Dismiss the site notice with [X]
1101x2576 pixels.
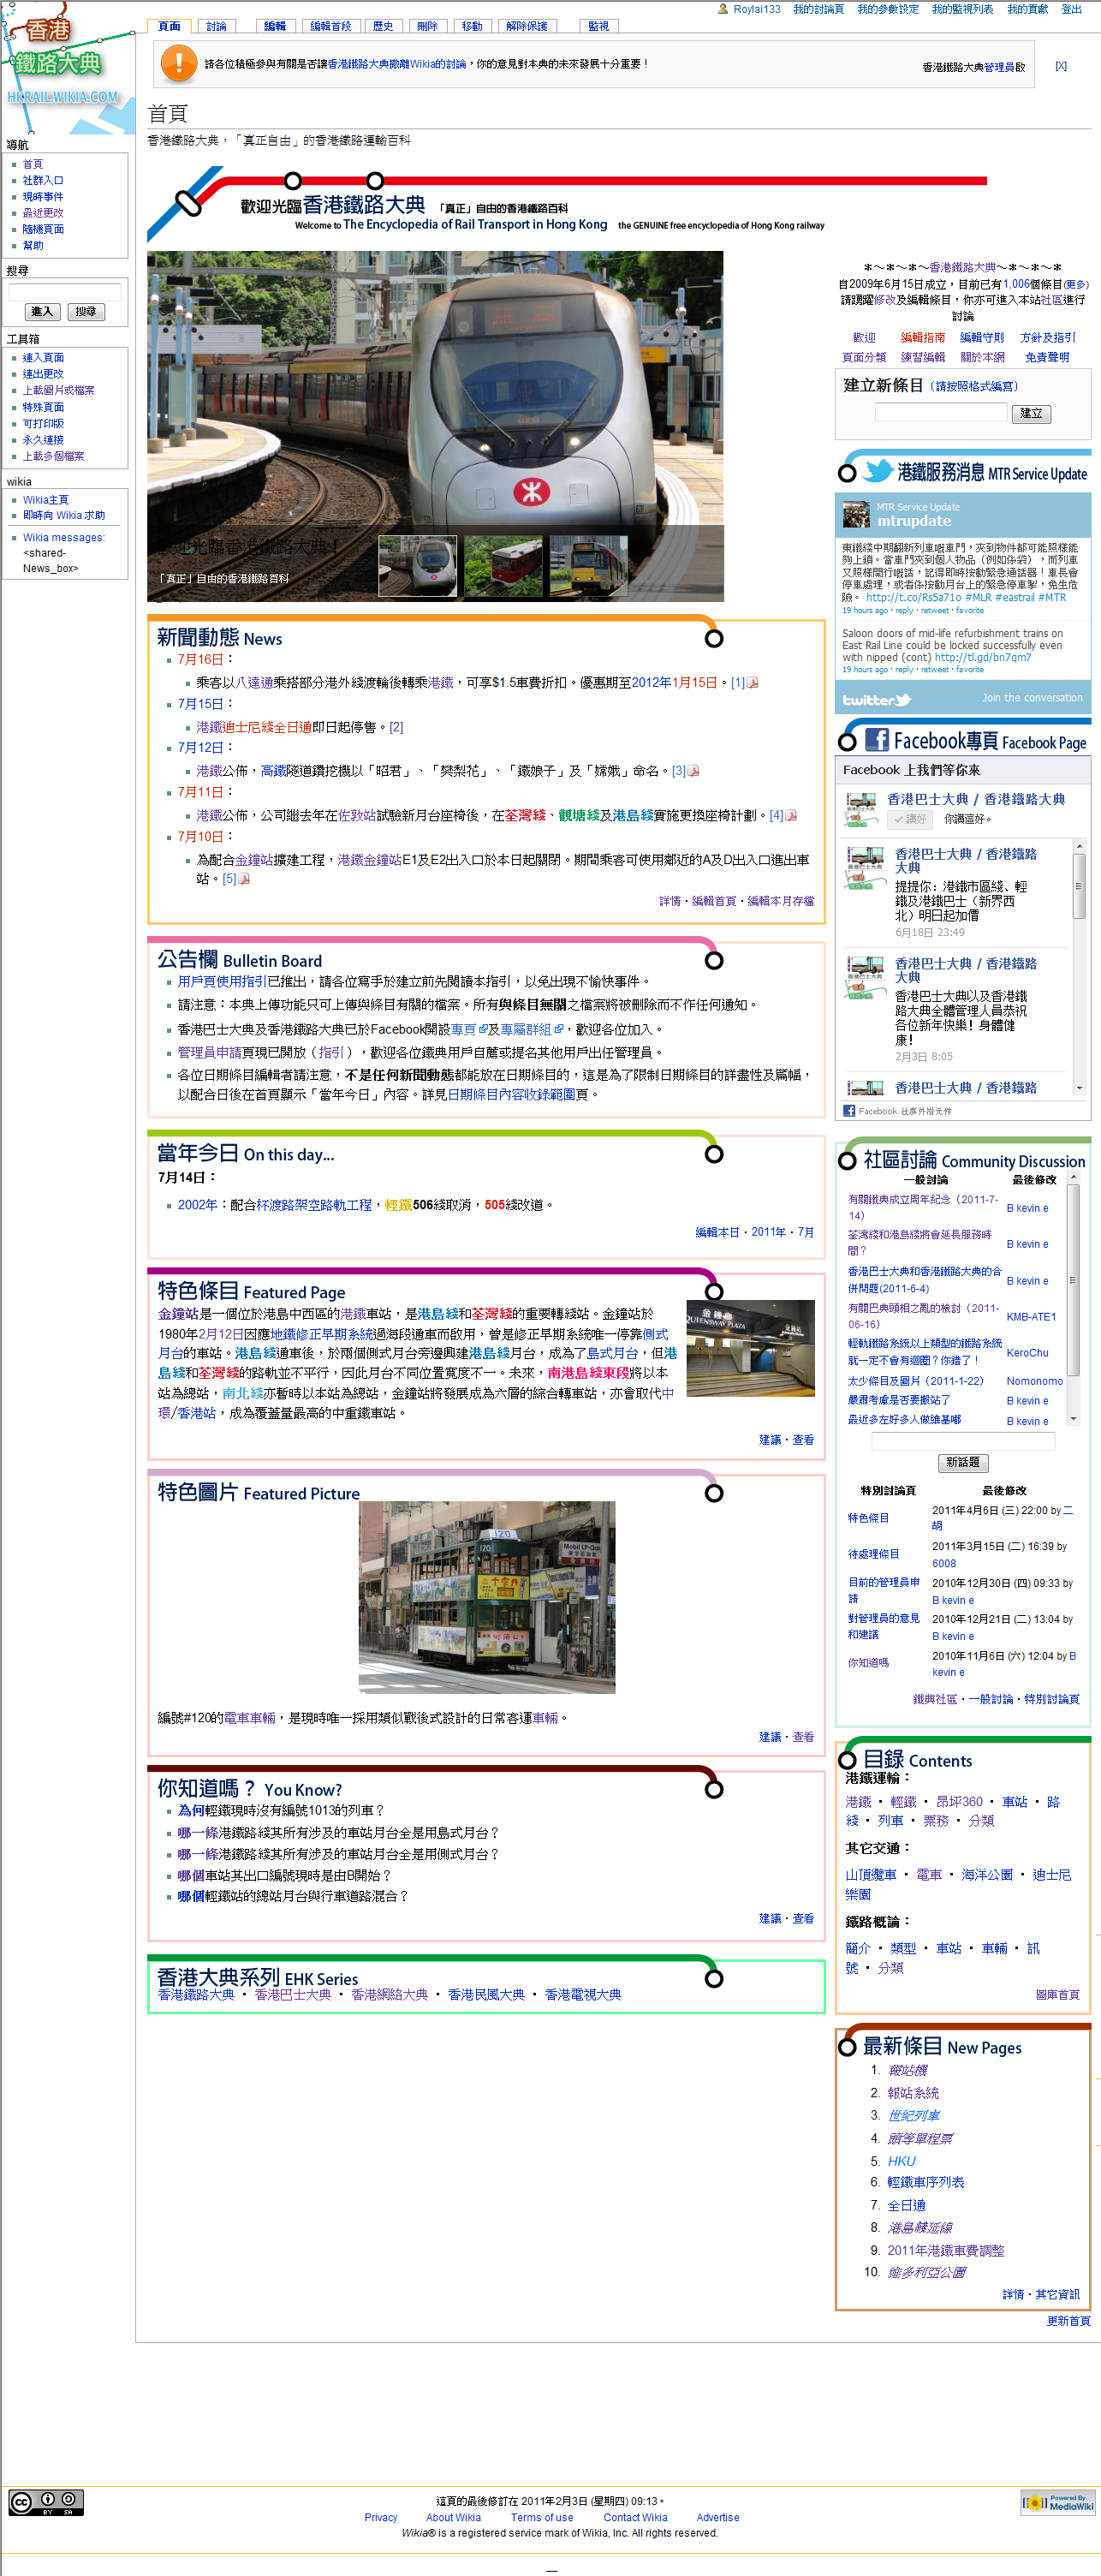[x=1060, y=66]
